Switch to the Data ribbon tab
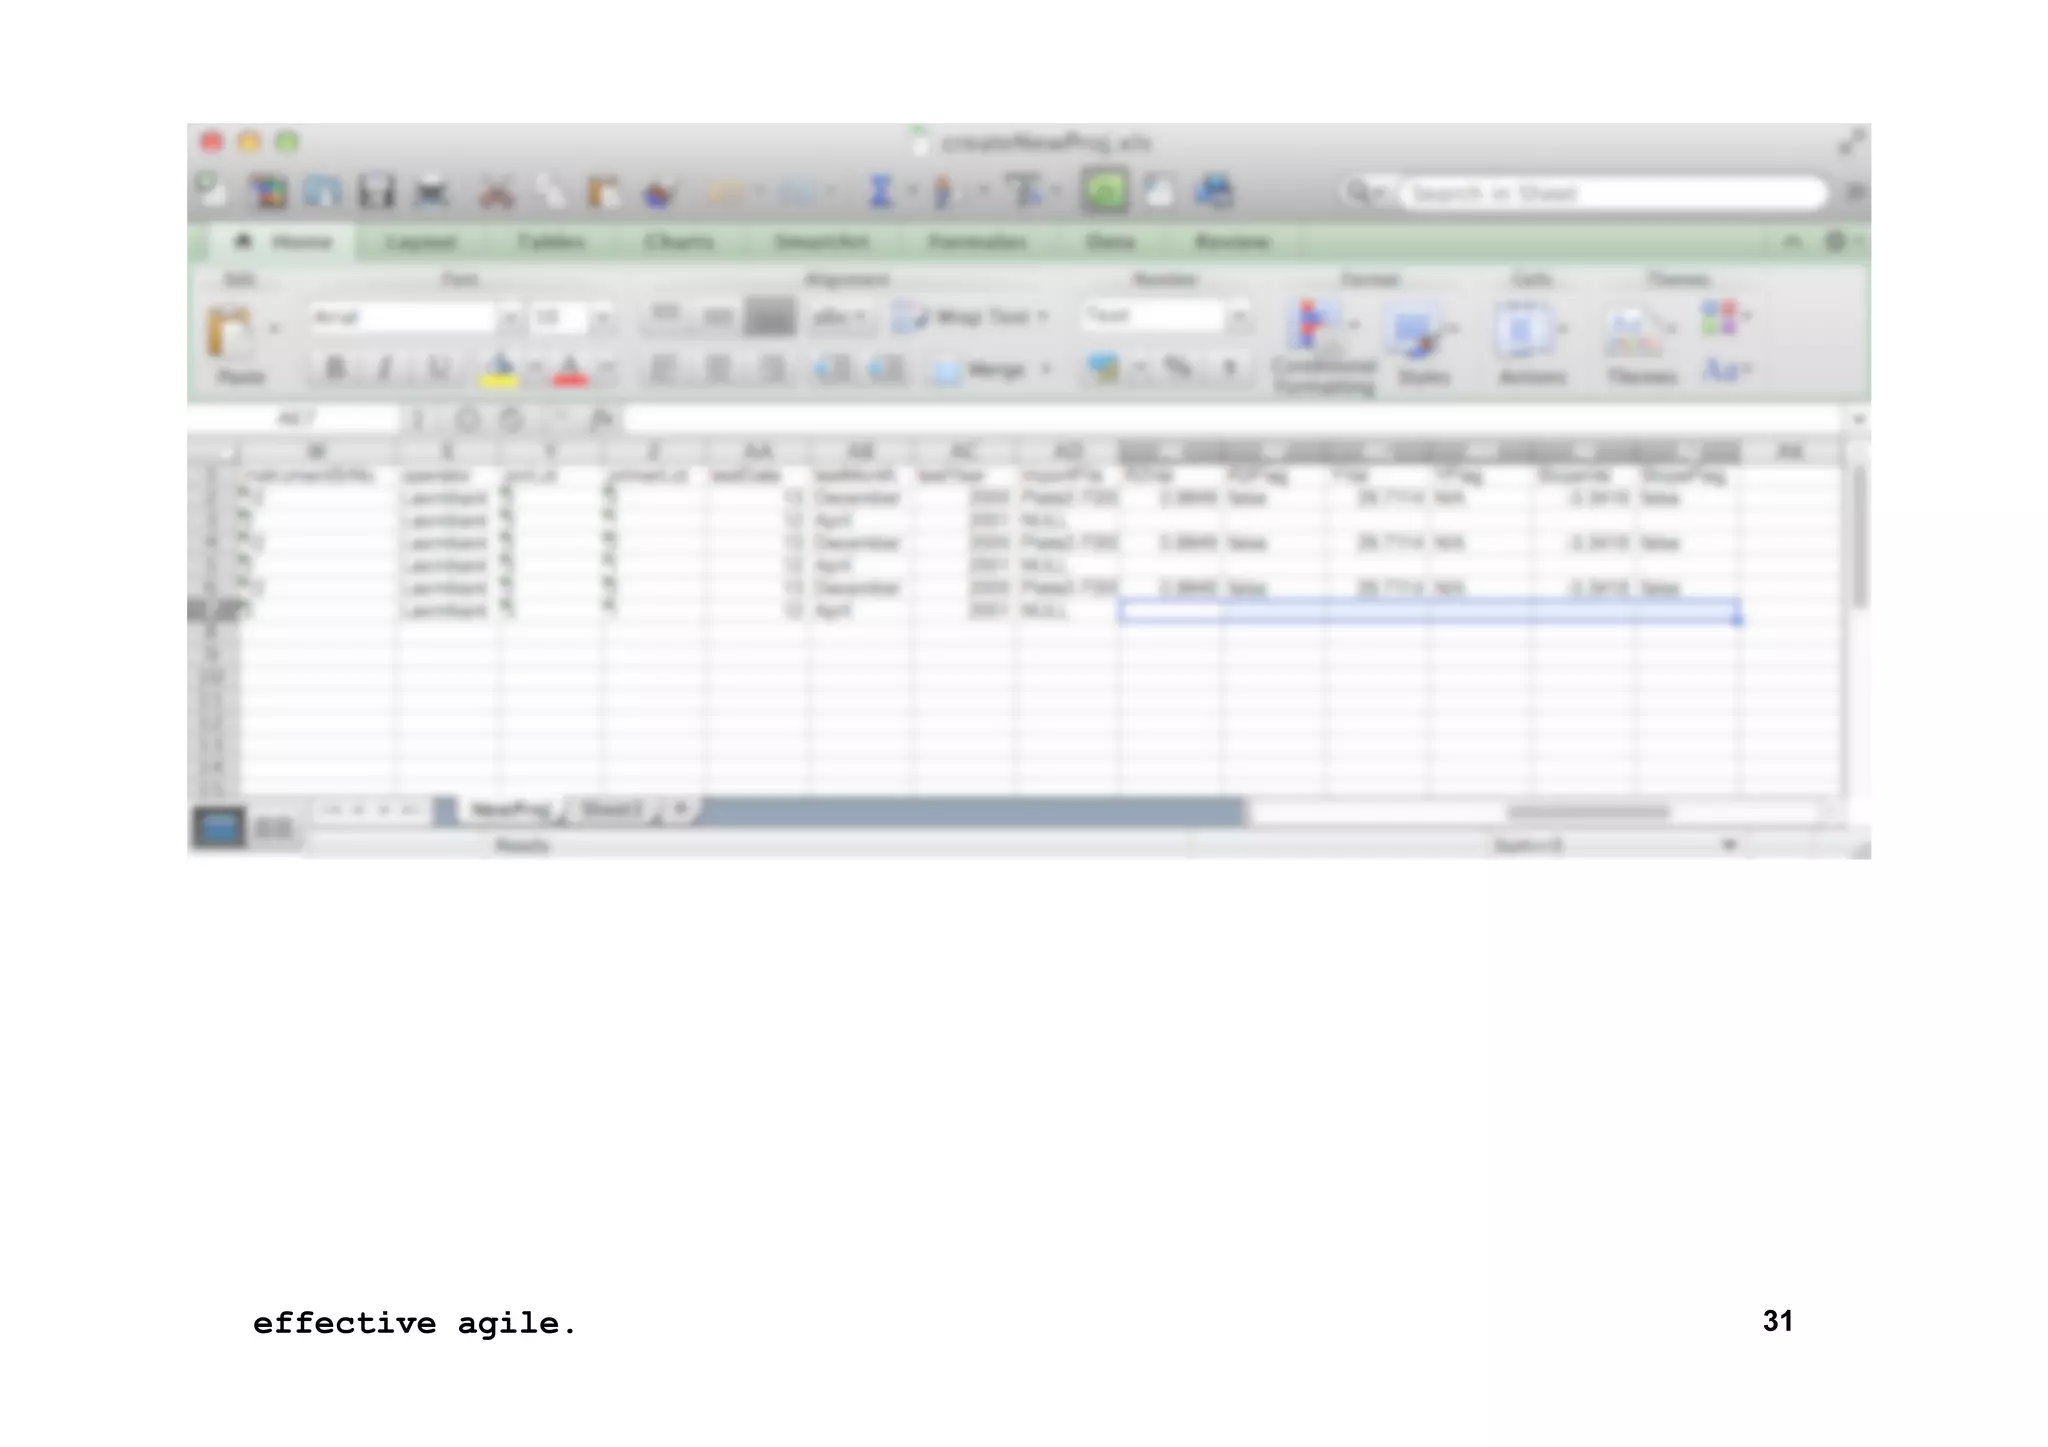2048x1447 pixels. point(1110,242)
